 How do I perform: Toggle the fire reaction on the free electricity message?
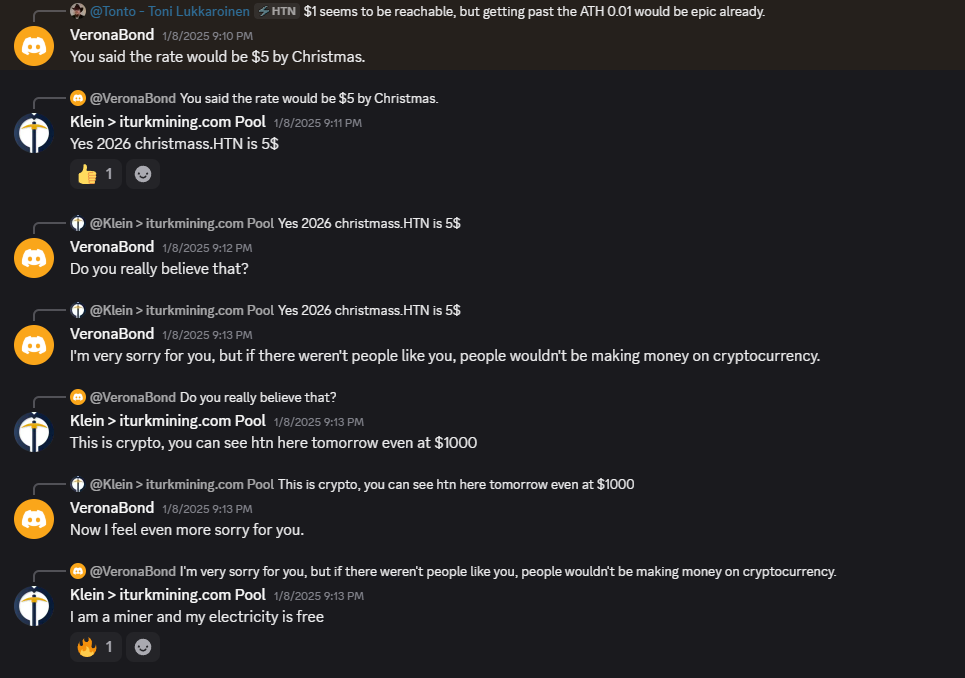tap(95, 647)
